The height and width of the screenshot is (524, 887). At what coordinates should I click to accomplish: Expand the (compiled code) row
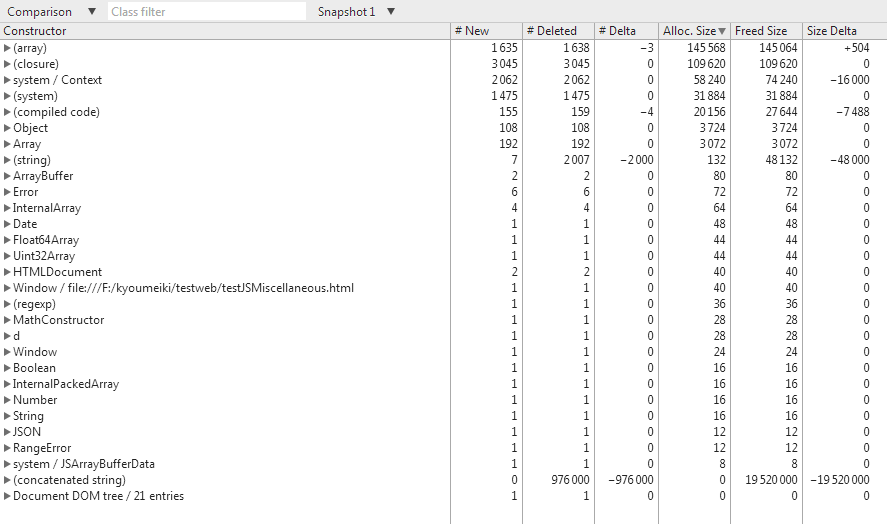(x=7, y=112)
